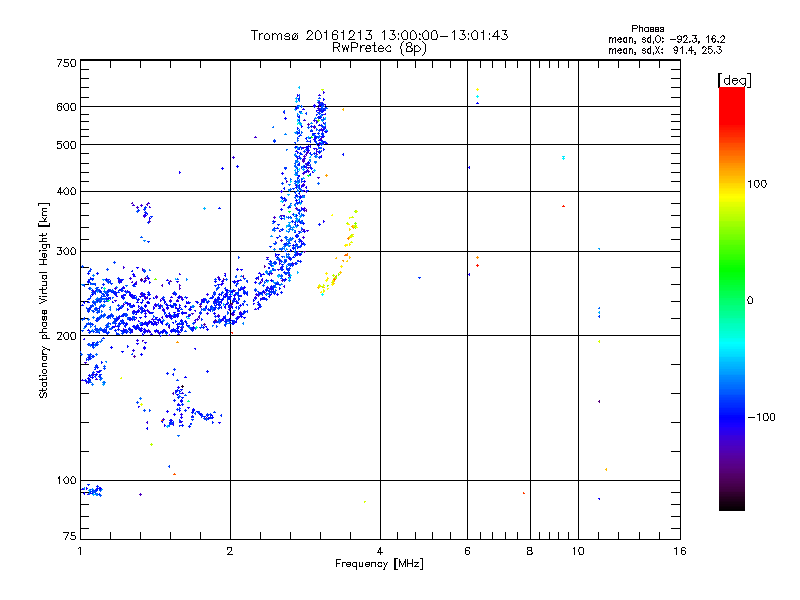Click the '6' x-axis tick label
The width and height of the screenshot is (800, 600).
click(x=467, y=551)
